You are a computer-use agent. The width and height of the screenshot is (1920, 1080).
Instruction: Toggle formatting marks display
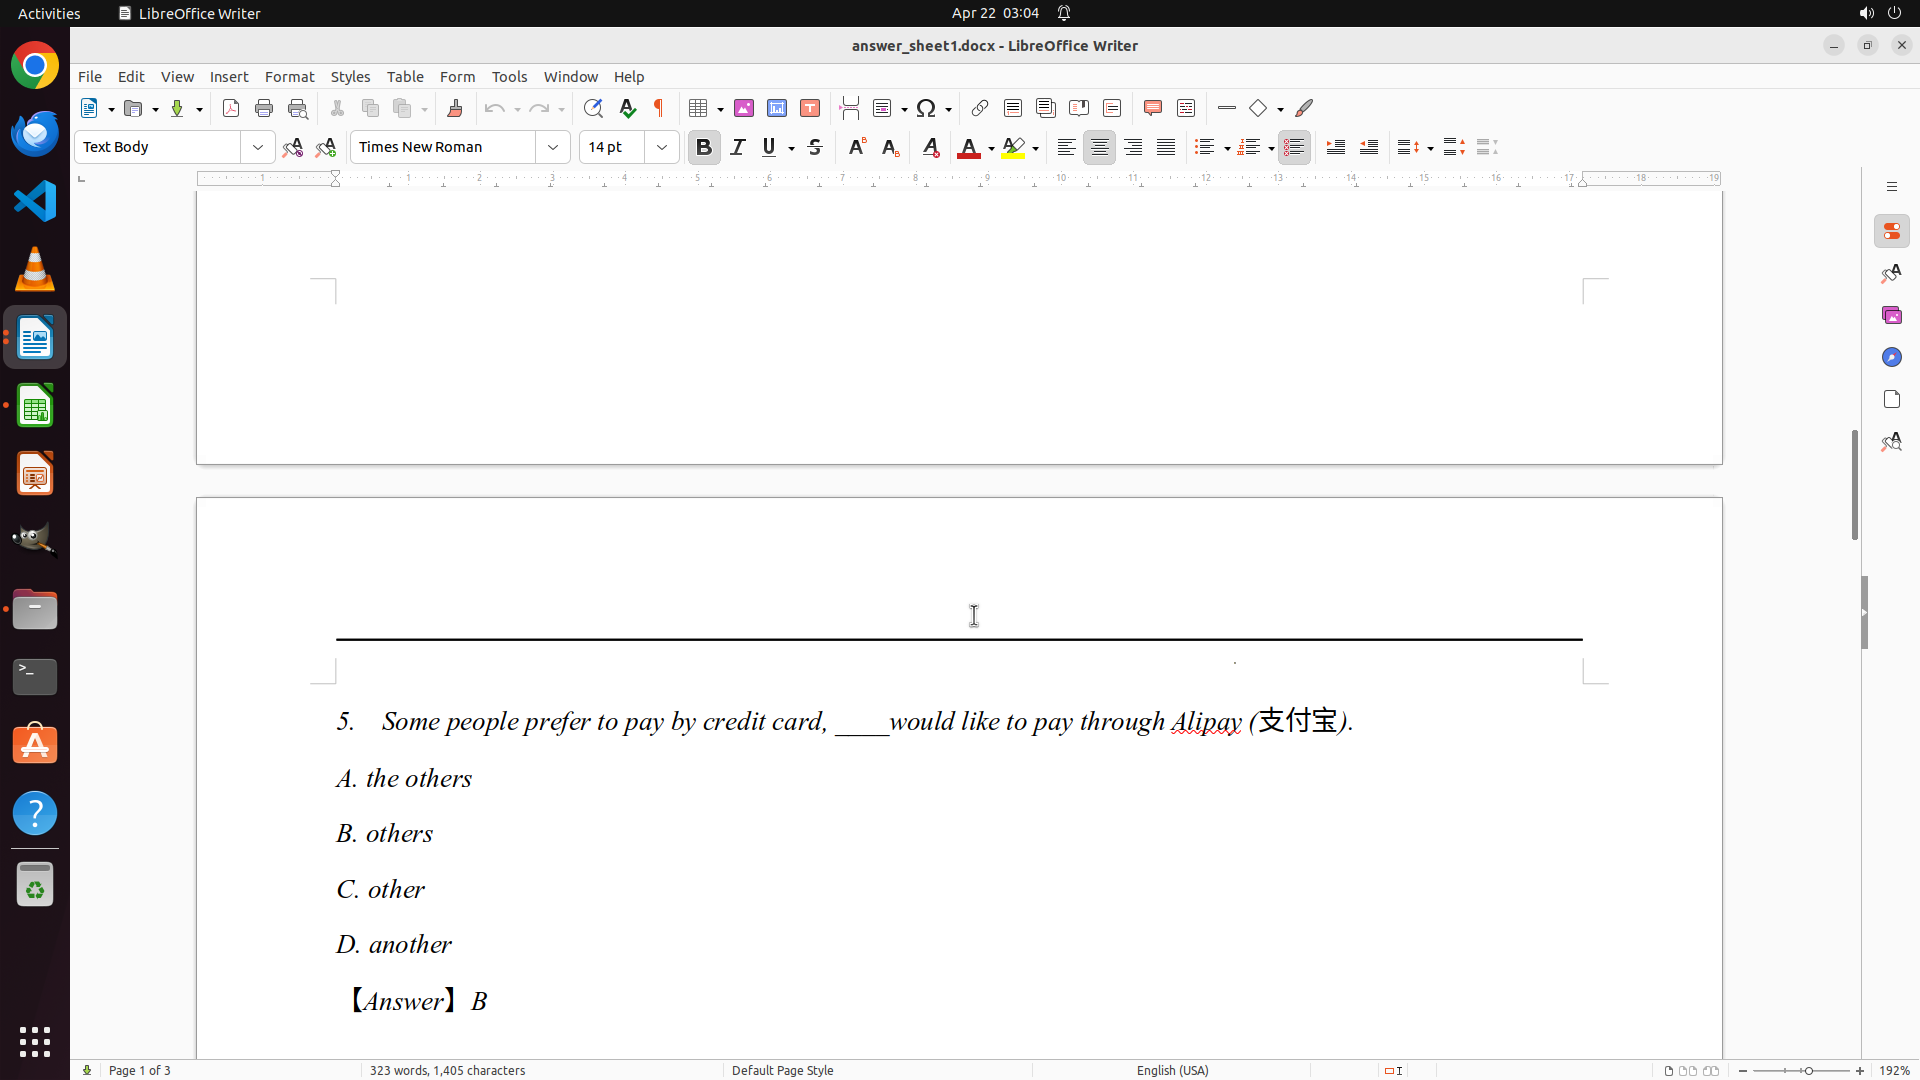click(x=659, y=108)
